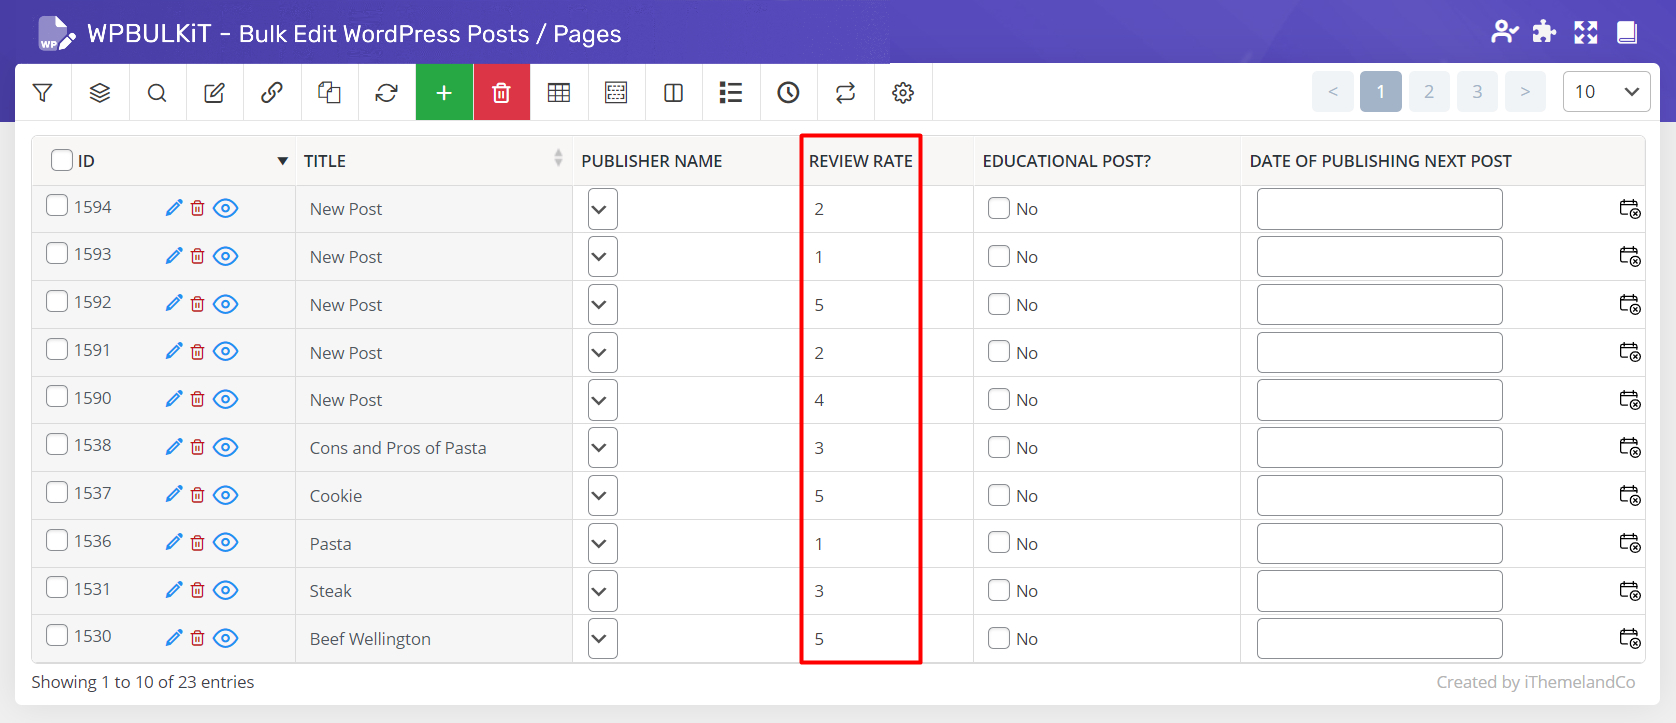This screenshot has width=1676, height=723.
Task: Toggle the select-all checkbox beside ID
Action: coord(62,160)
